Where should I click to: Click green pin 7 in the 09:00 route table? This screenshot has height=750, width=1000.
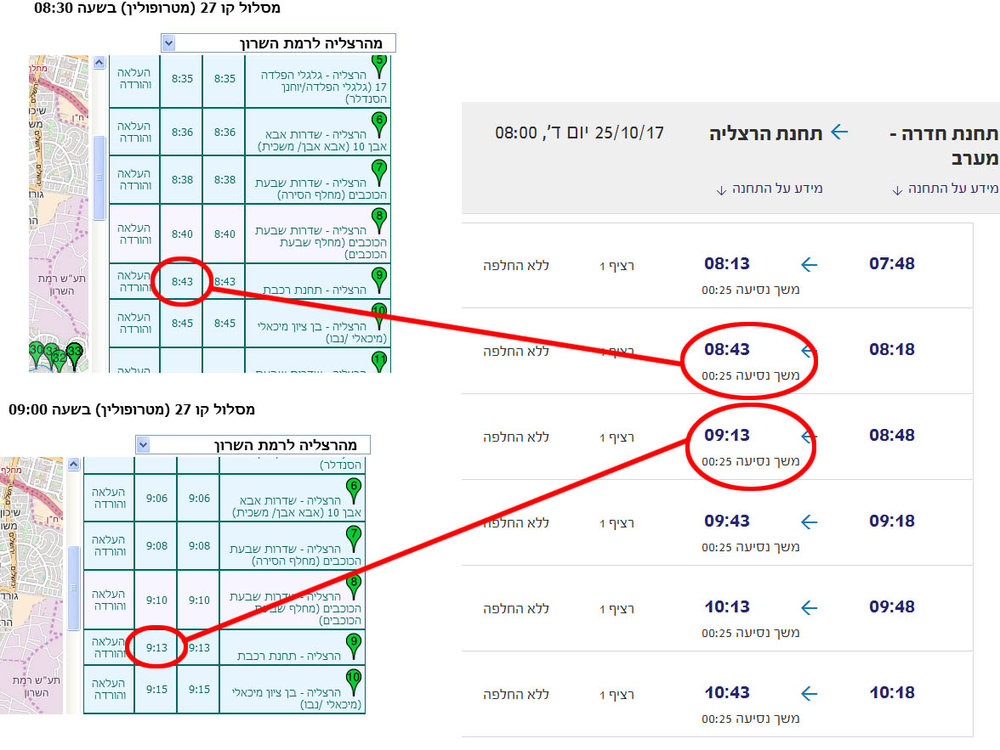pos(354,538)
